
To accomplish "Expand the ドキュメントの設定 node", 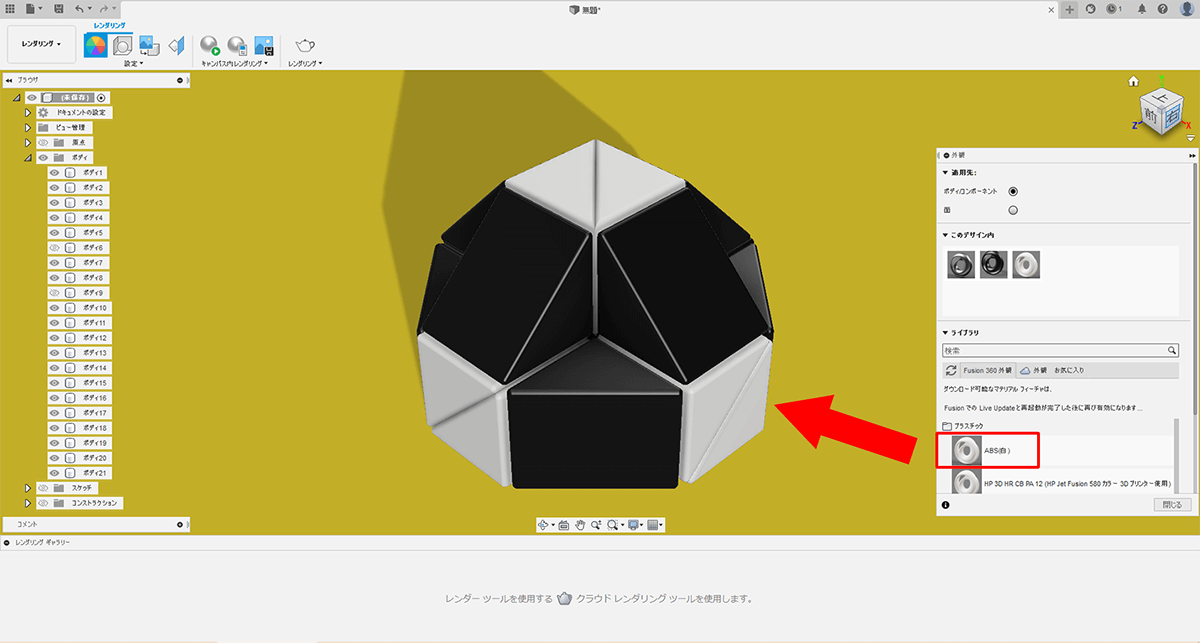I will [x=29, y=113].
